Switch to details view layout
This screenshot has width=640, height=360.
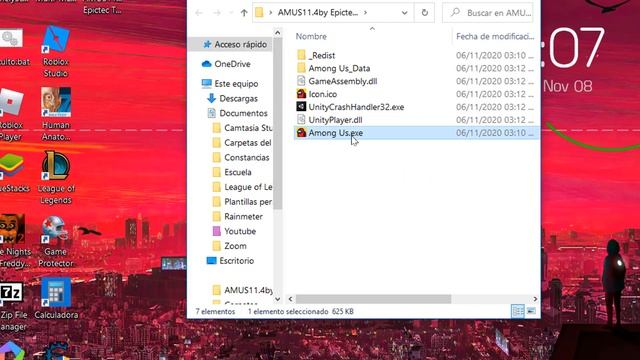[518, 311]
